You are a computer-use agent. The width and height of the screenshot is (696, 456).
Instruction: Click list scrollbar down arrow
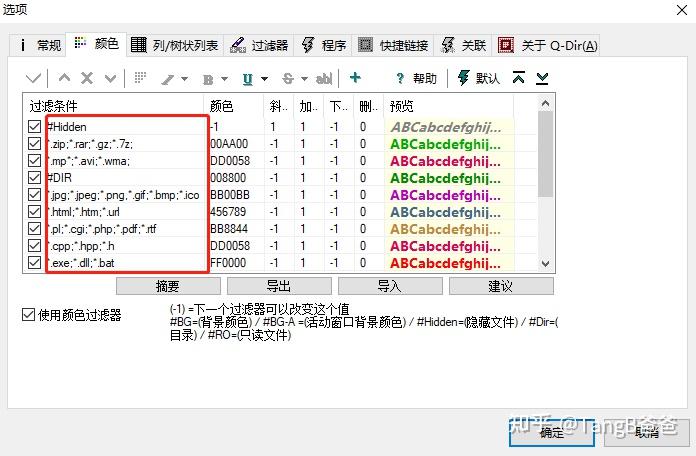point(546,263)
